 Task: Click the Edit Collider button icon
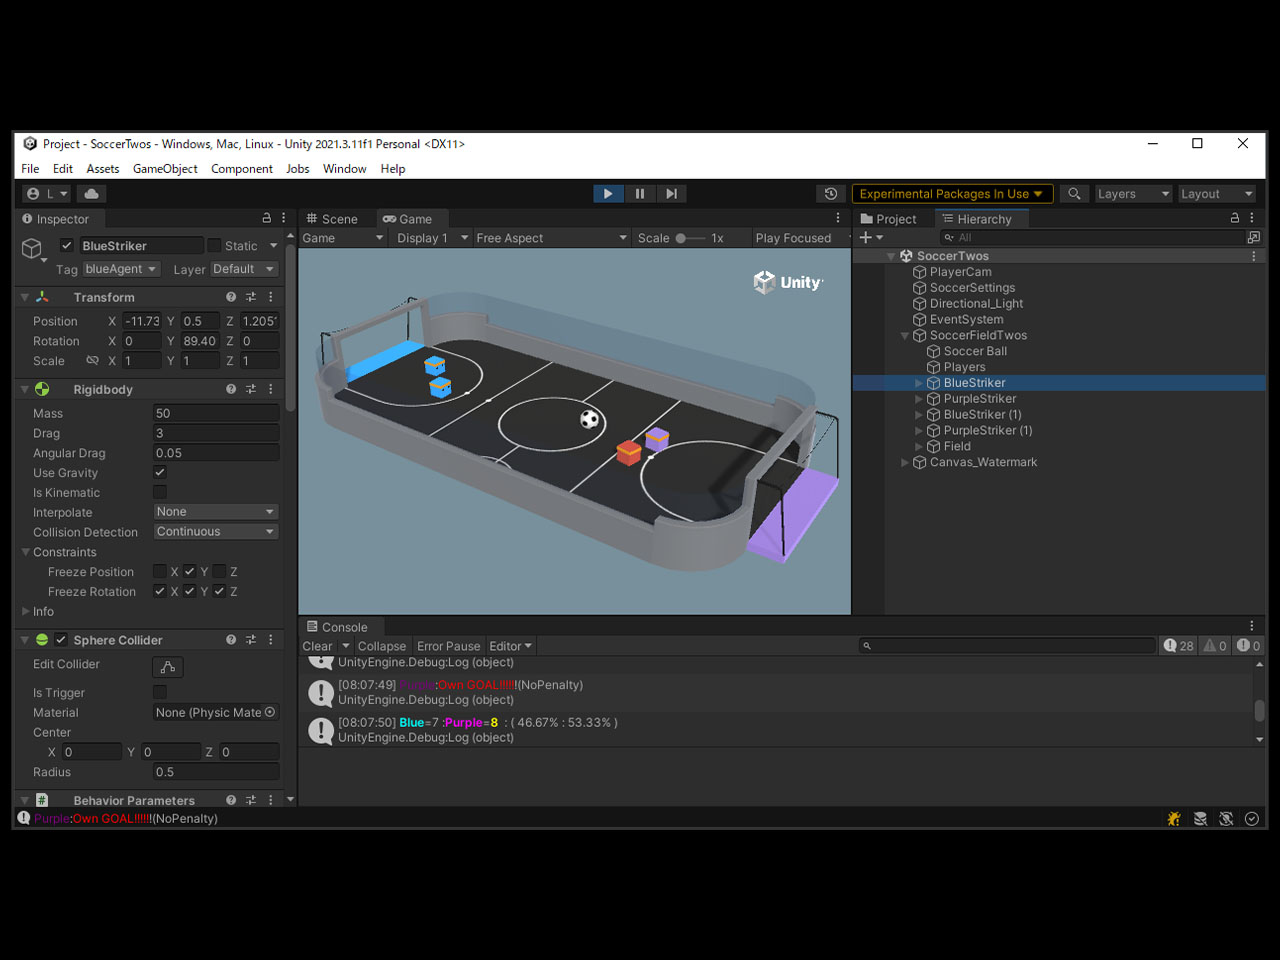tap(168, 666)
